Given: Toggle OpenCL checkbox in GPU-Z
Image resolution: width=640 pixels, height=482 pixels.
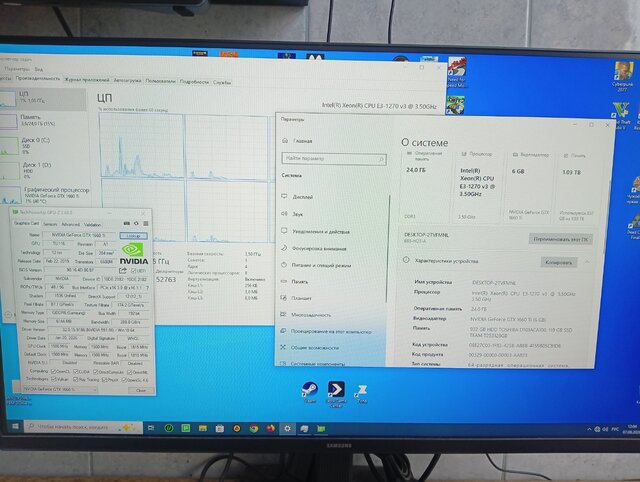Looking at the screenshot, I should point(53,371).
